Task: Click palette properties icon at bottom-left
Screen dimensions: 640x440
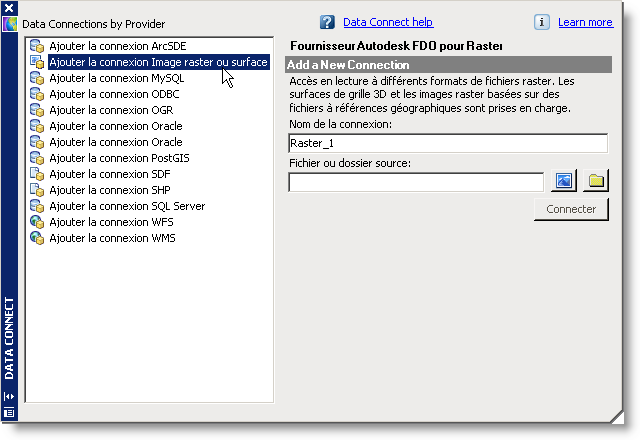Action: pos(9,412)
